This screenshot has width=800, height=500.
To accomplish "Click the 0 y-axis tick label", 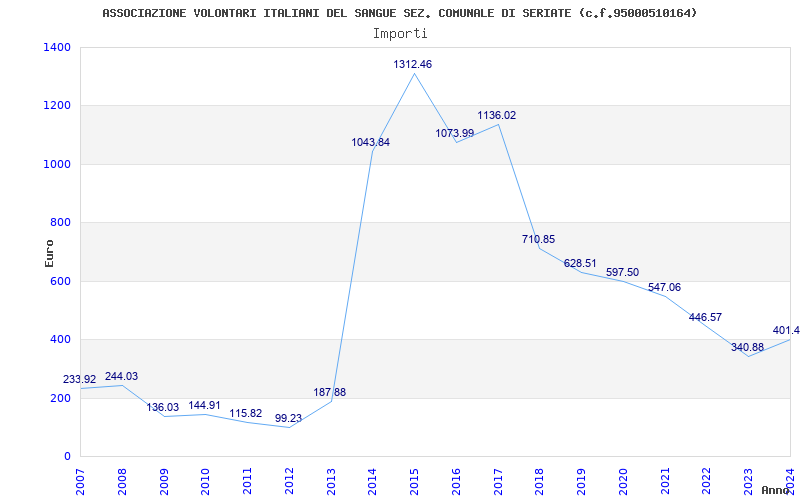I will 67,456.
